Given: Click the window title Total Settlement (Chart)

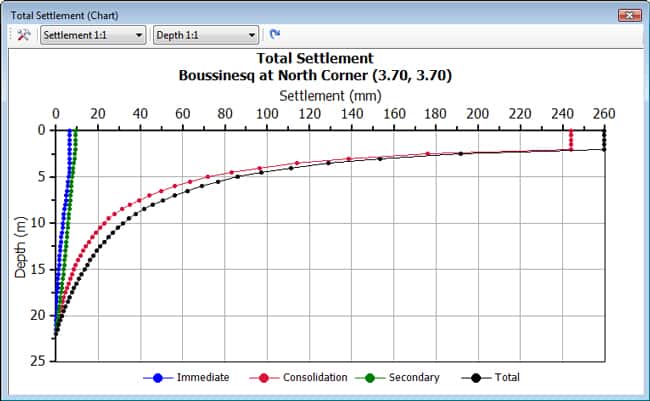Looking at the screenshot, I should [x=64, y=15].
